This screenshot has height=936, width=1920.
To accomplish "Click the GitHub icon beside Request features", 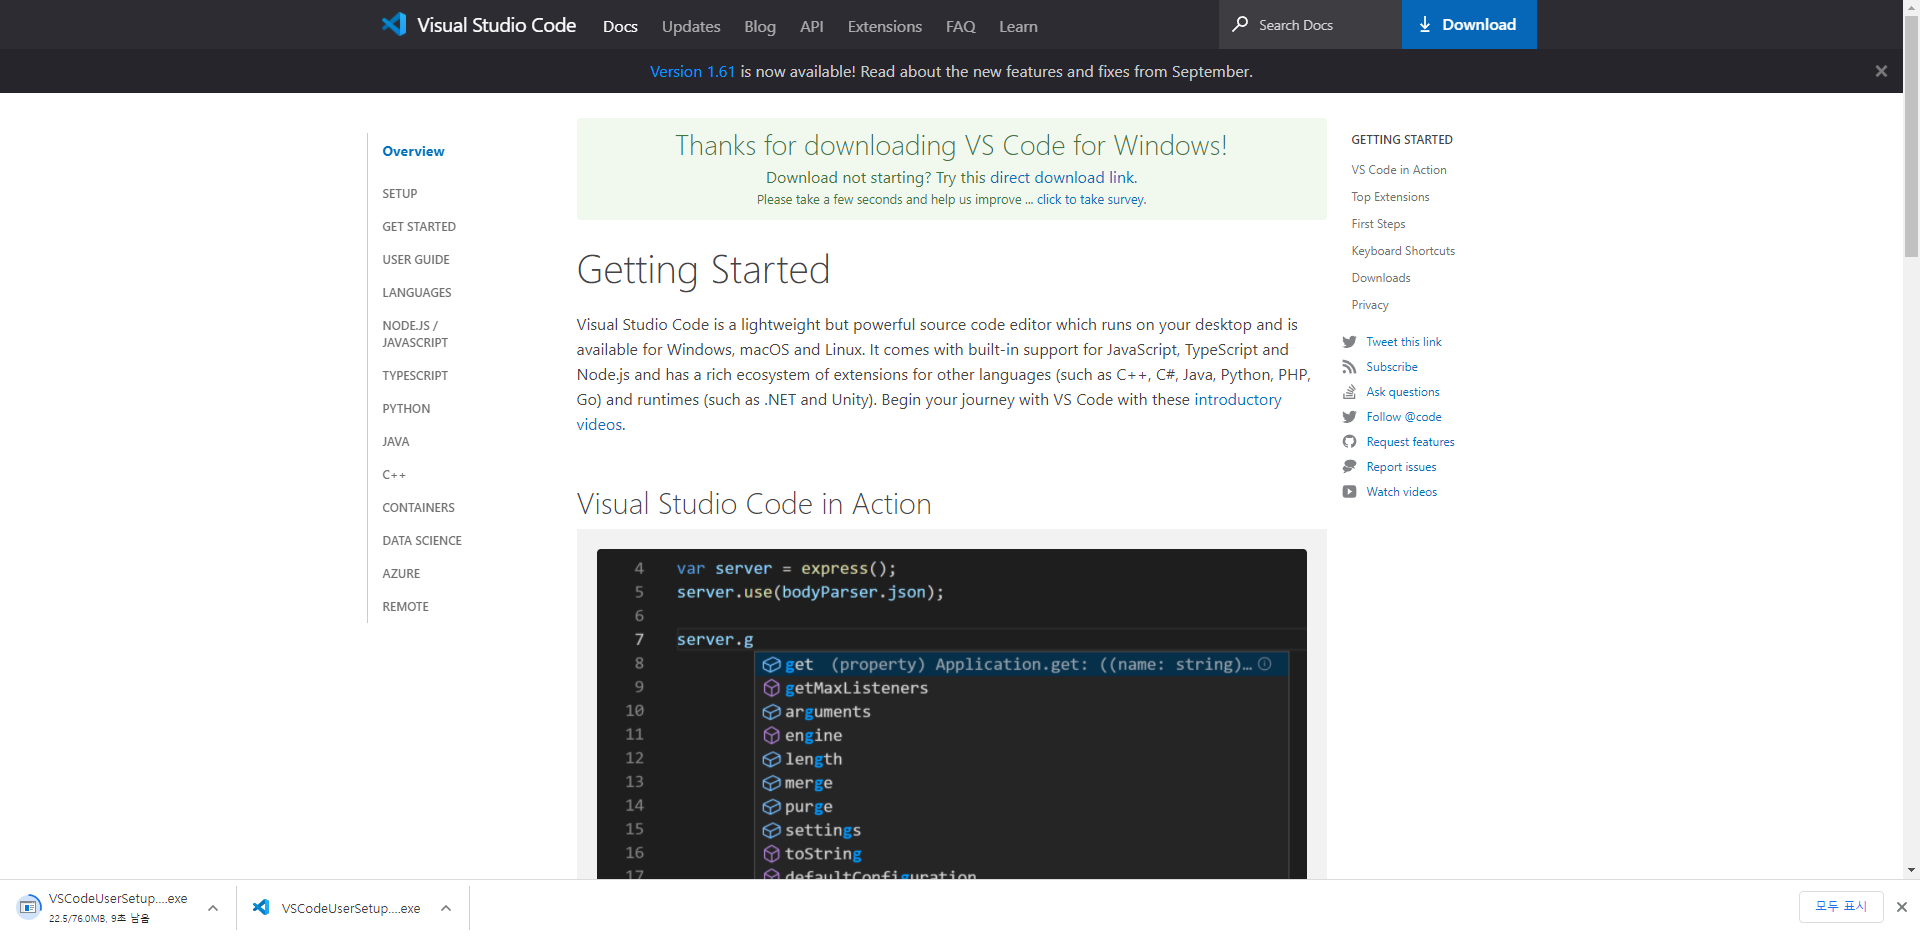I will point(1349,442).
